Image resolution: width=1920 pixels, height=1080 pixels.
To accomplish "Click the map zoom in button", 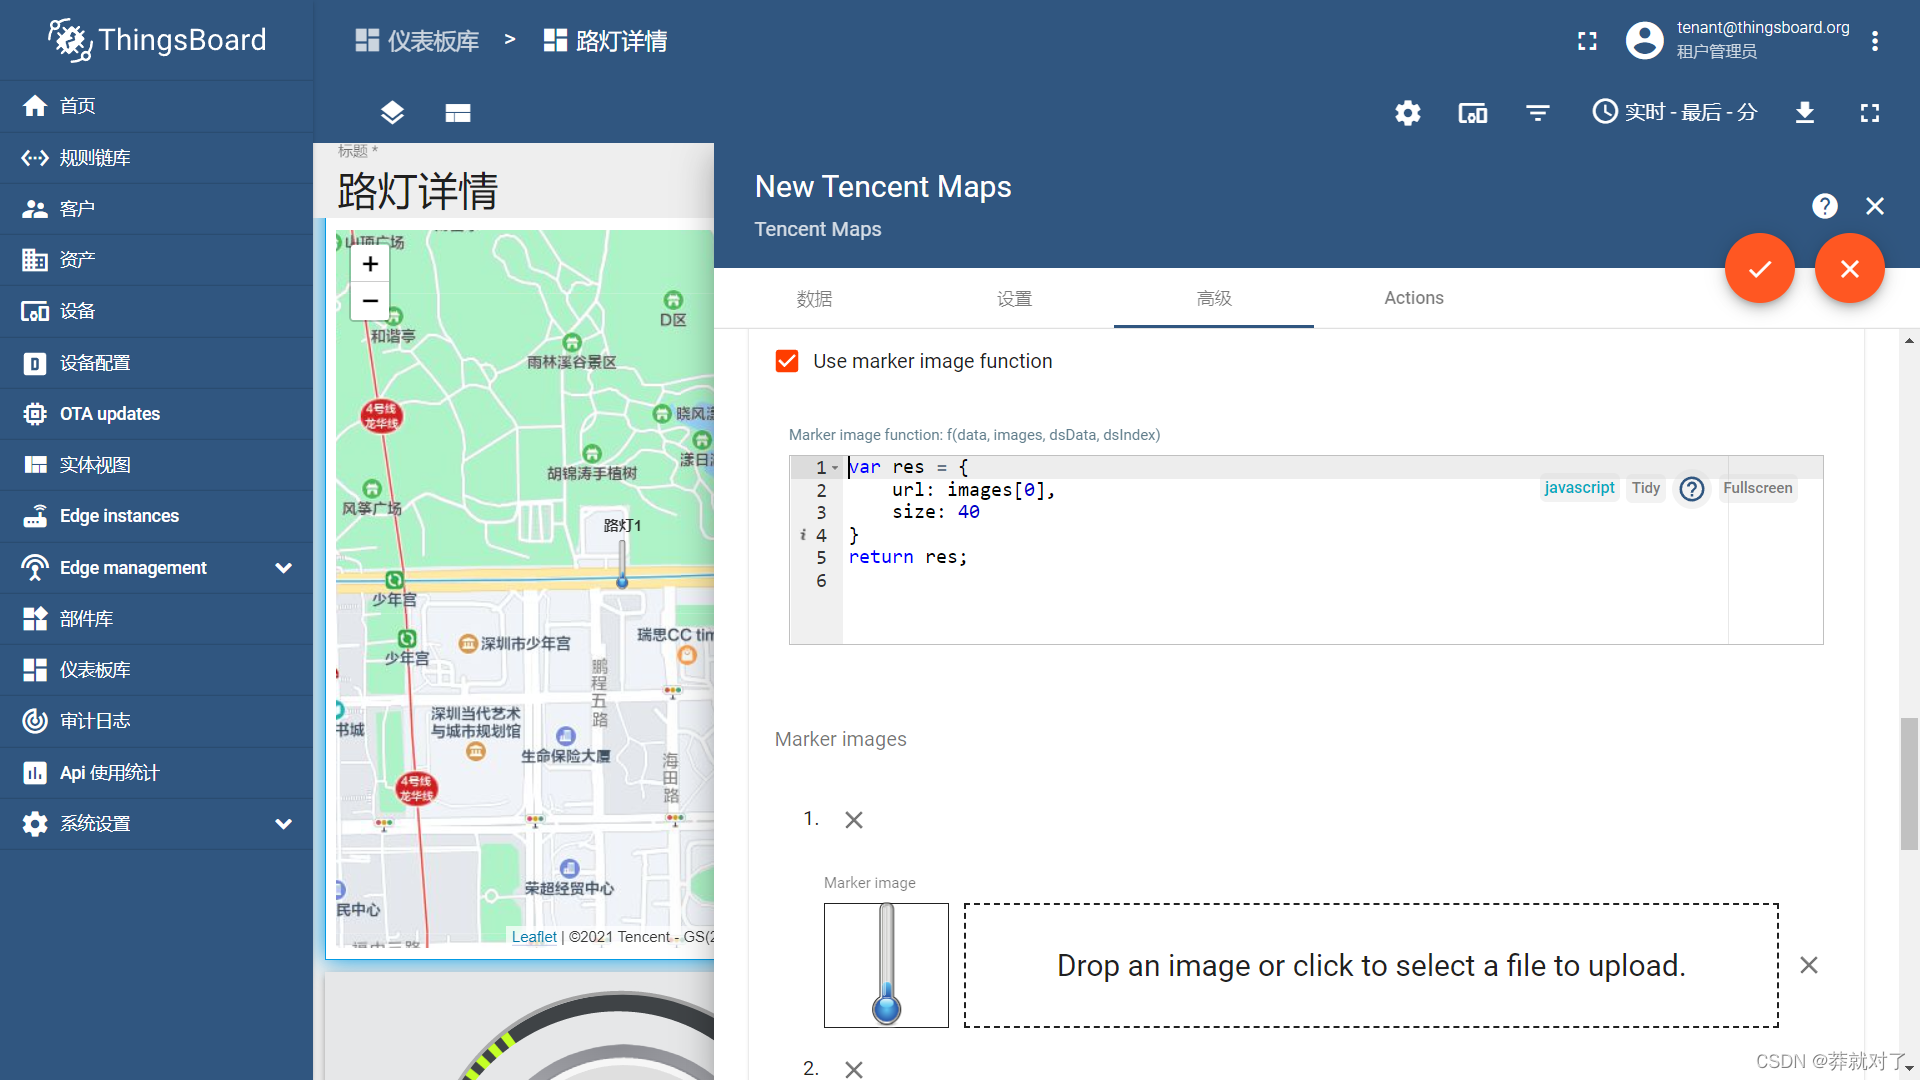I will [x=370, y=264].
